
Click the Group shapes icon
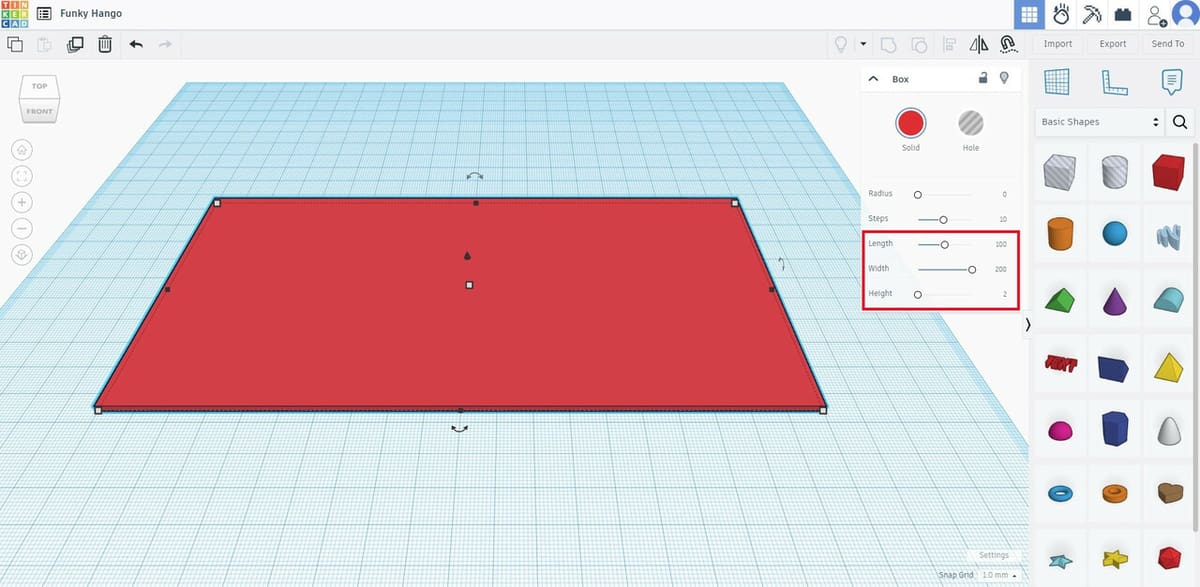tap(887, 44)
